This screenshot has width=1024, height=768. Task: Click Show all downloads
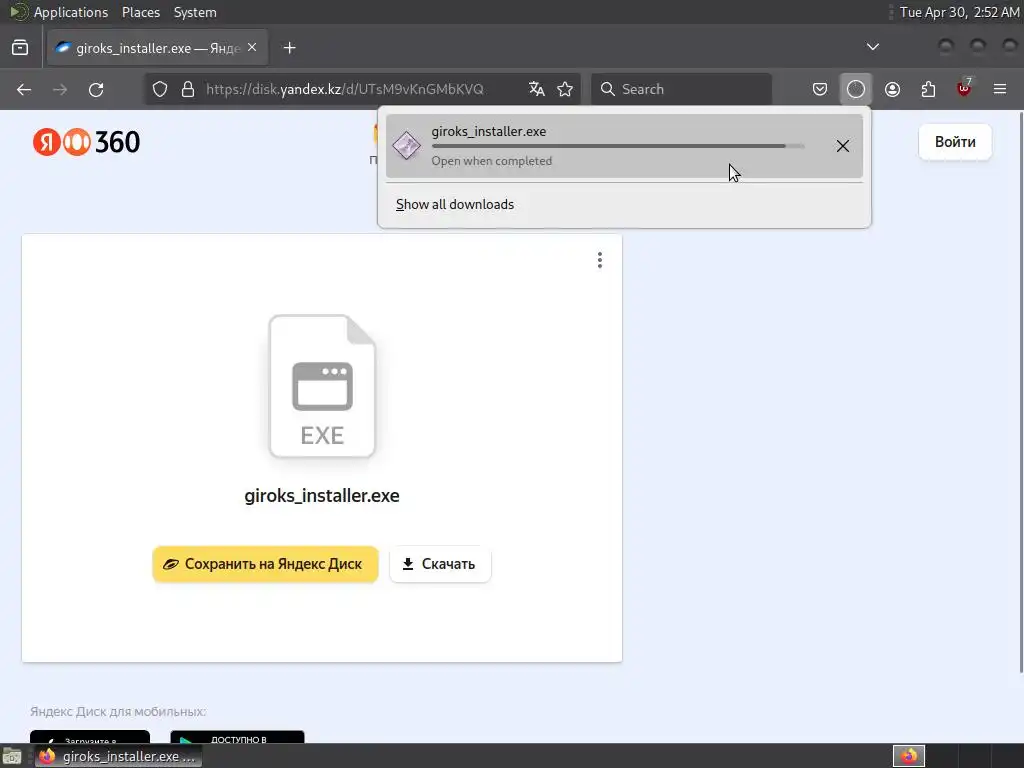455,204
